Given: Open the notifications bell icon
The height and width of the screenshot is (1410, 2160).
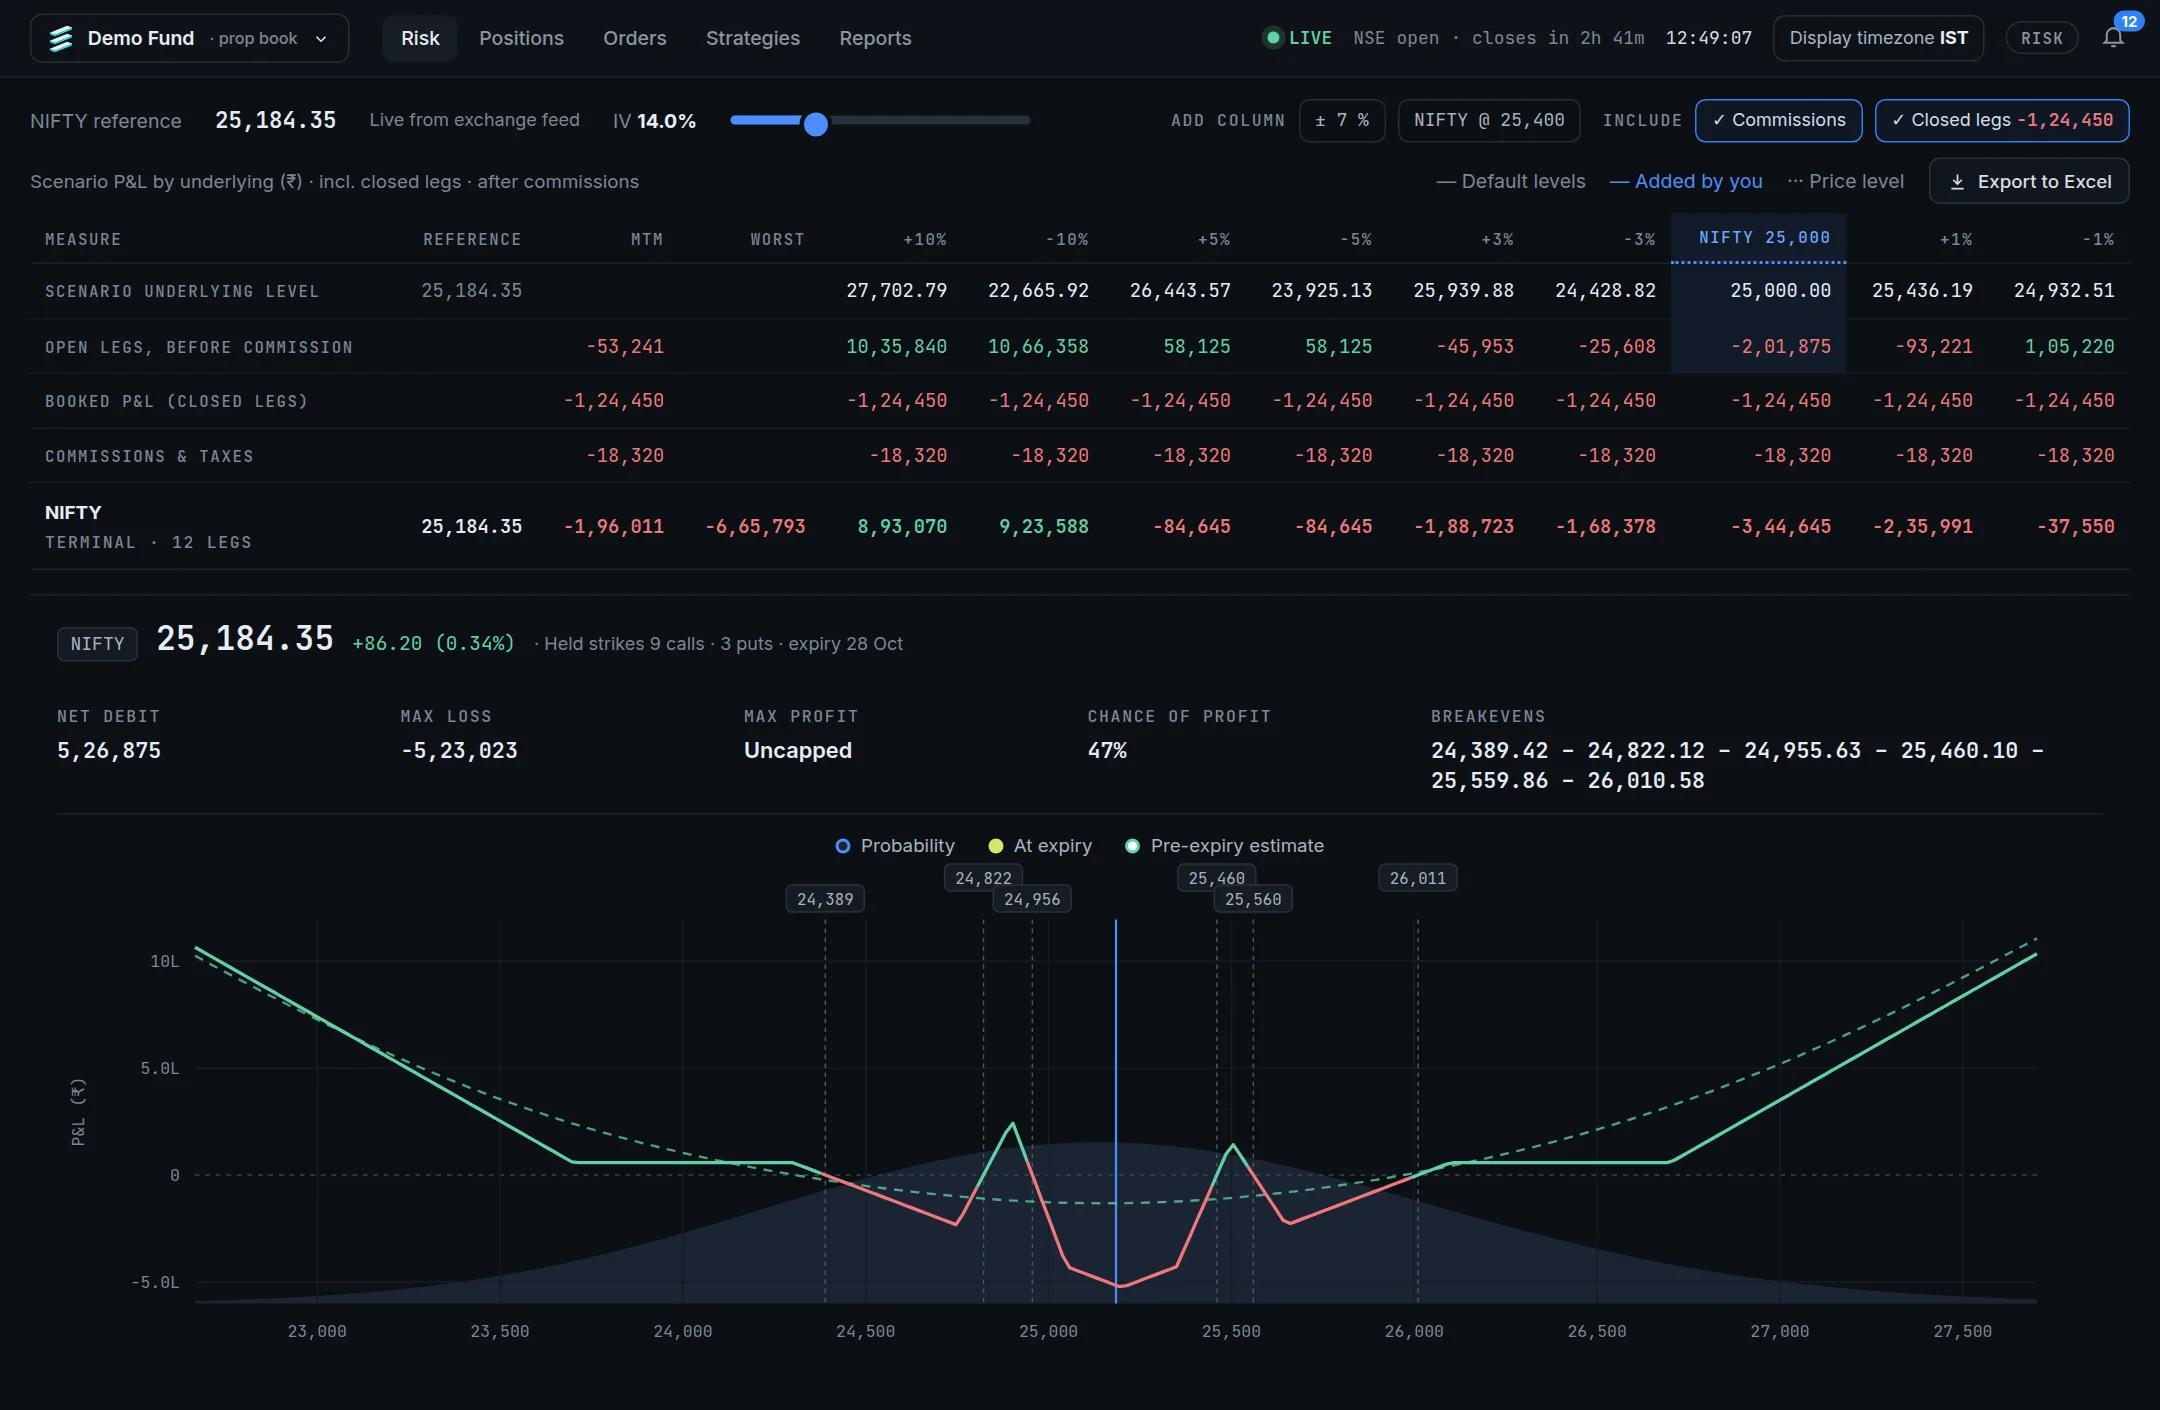Looking at the screenshot, I should [2113, 38].
